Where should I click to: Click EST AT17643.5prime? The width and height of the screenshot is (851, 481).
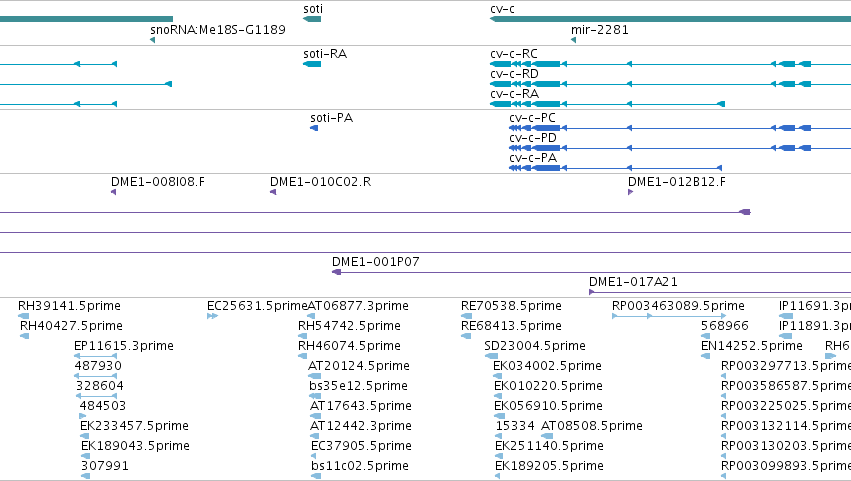360,406
